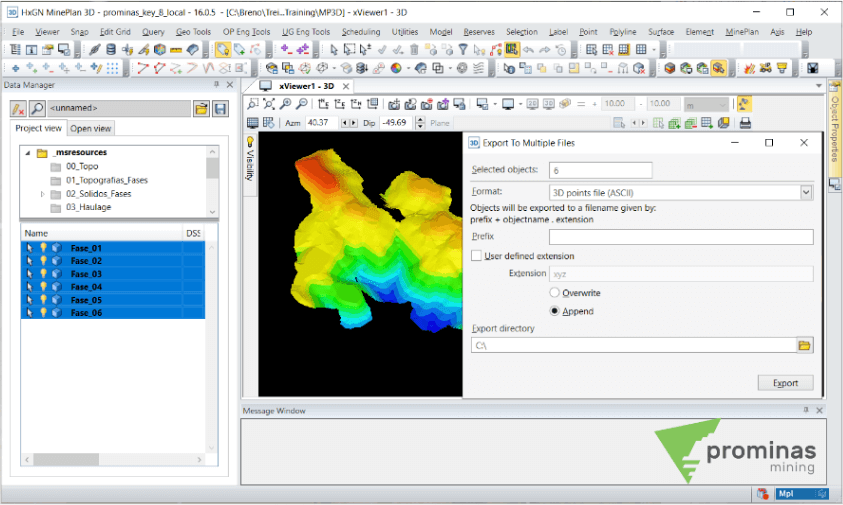Click the yellow ruler measure tool icon
This screenshot has height=505, width=843.
(176, 50)
